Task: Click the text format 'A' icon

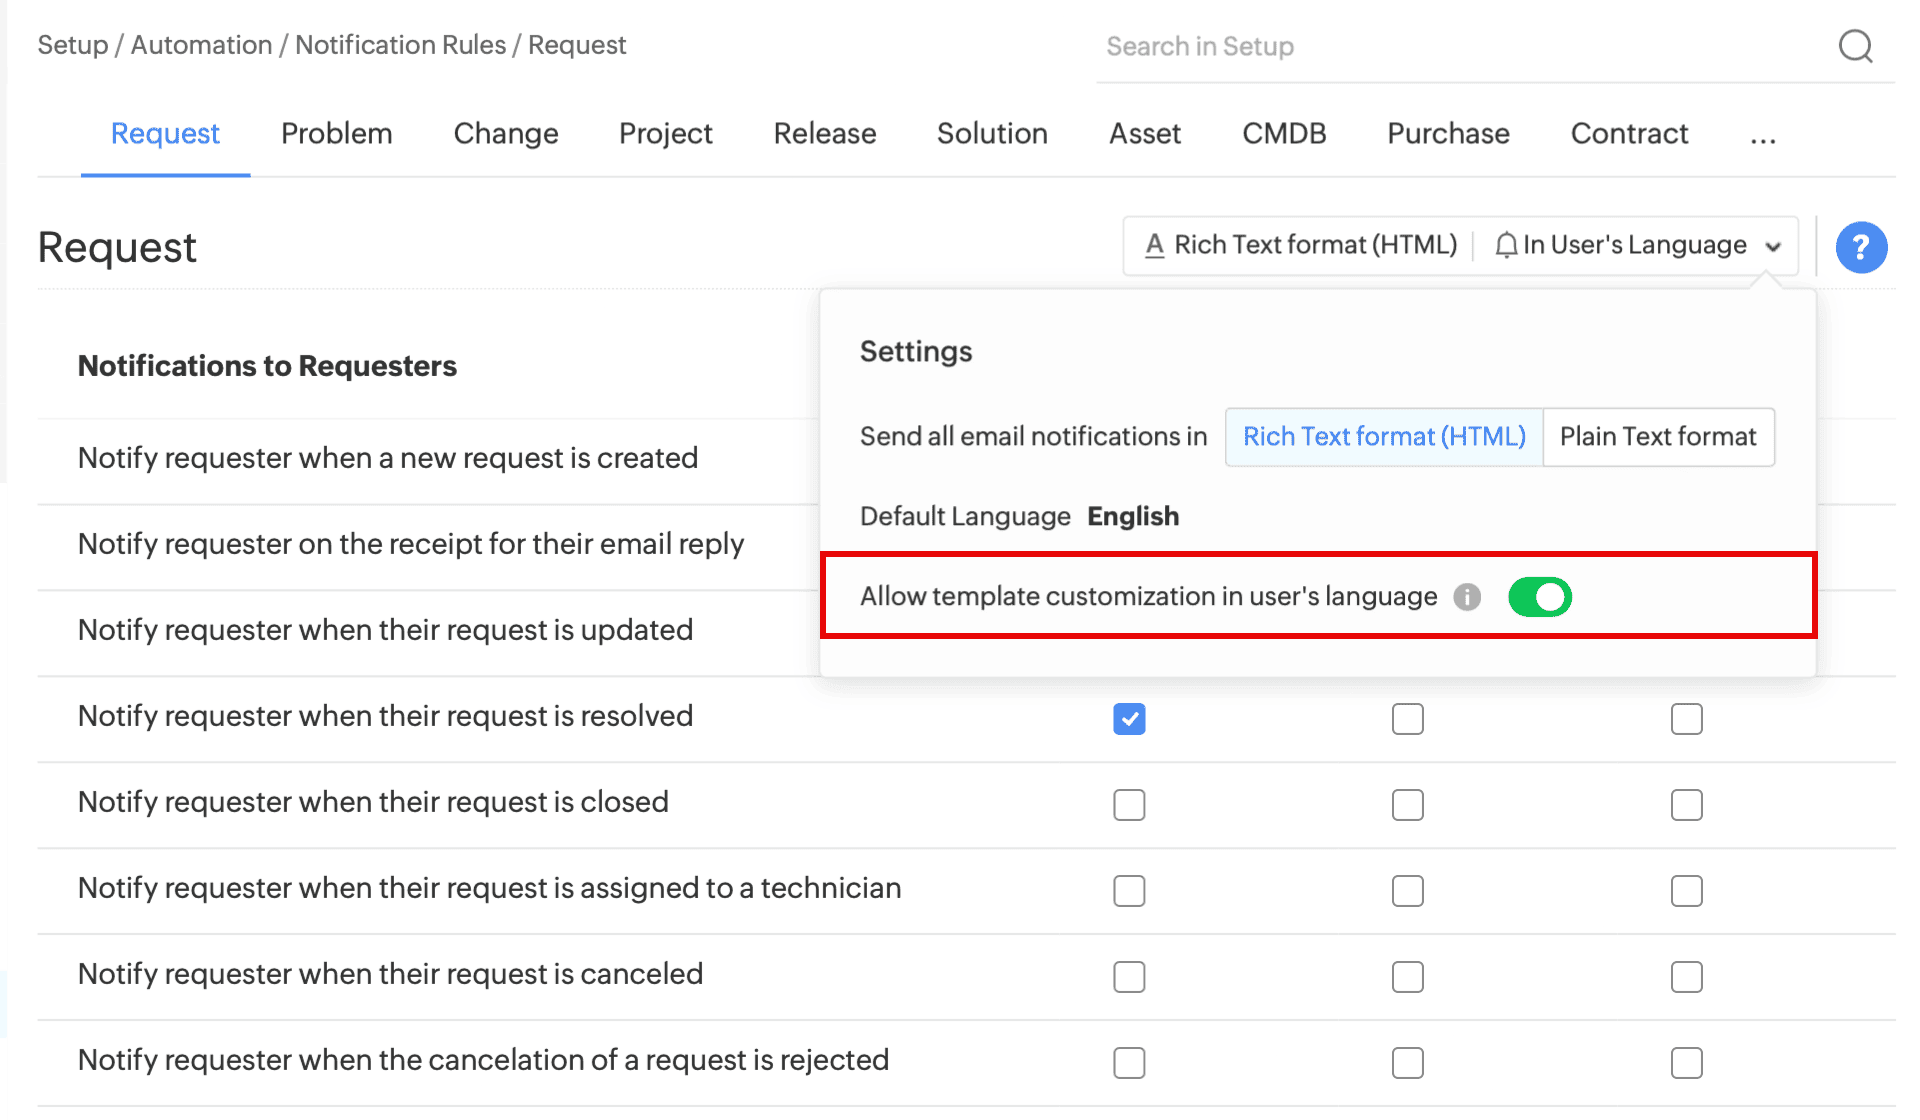Action: coord(1154,245)
